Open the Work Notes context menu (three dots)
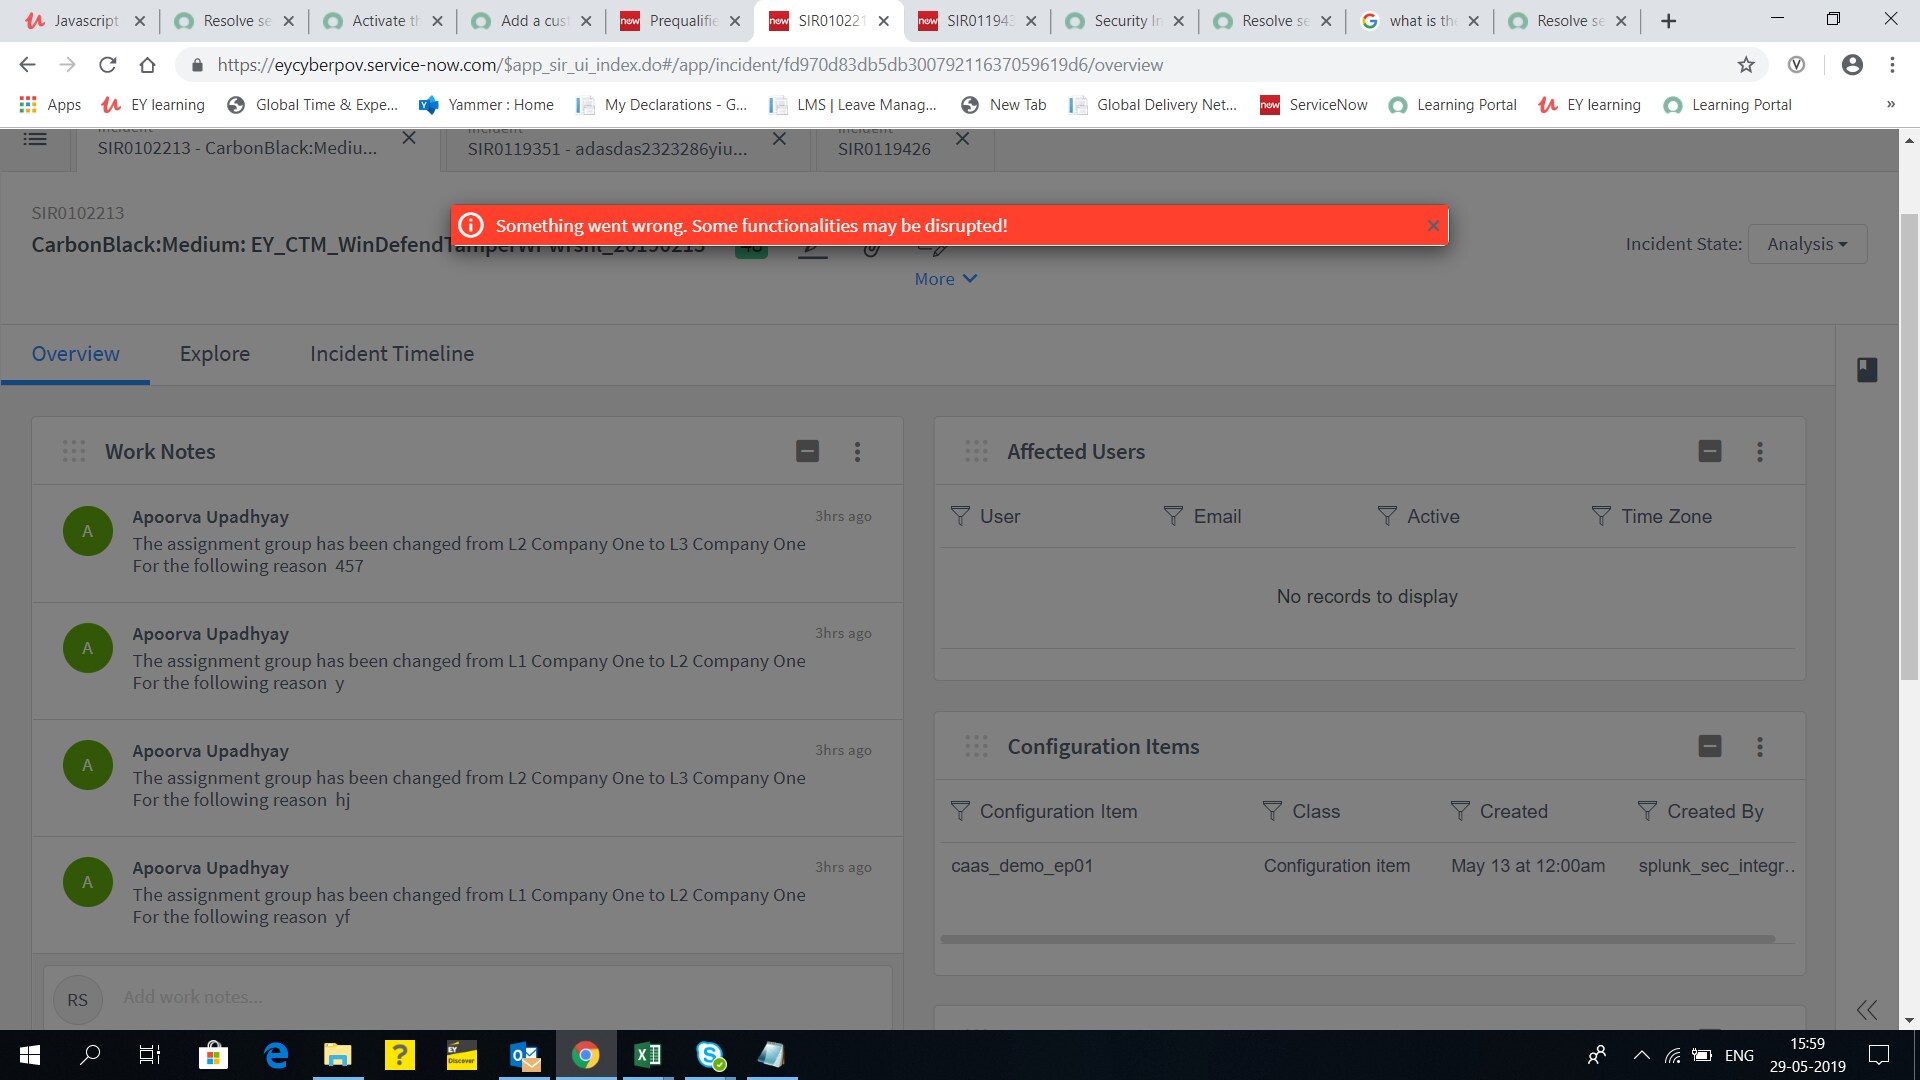1920x1080 pixels. (858, 451)
